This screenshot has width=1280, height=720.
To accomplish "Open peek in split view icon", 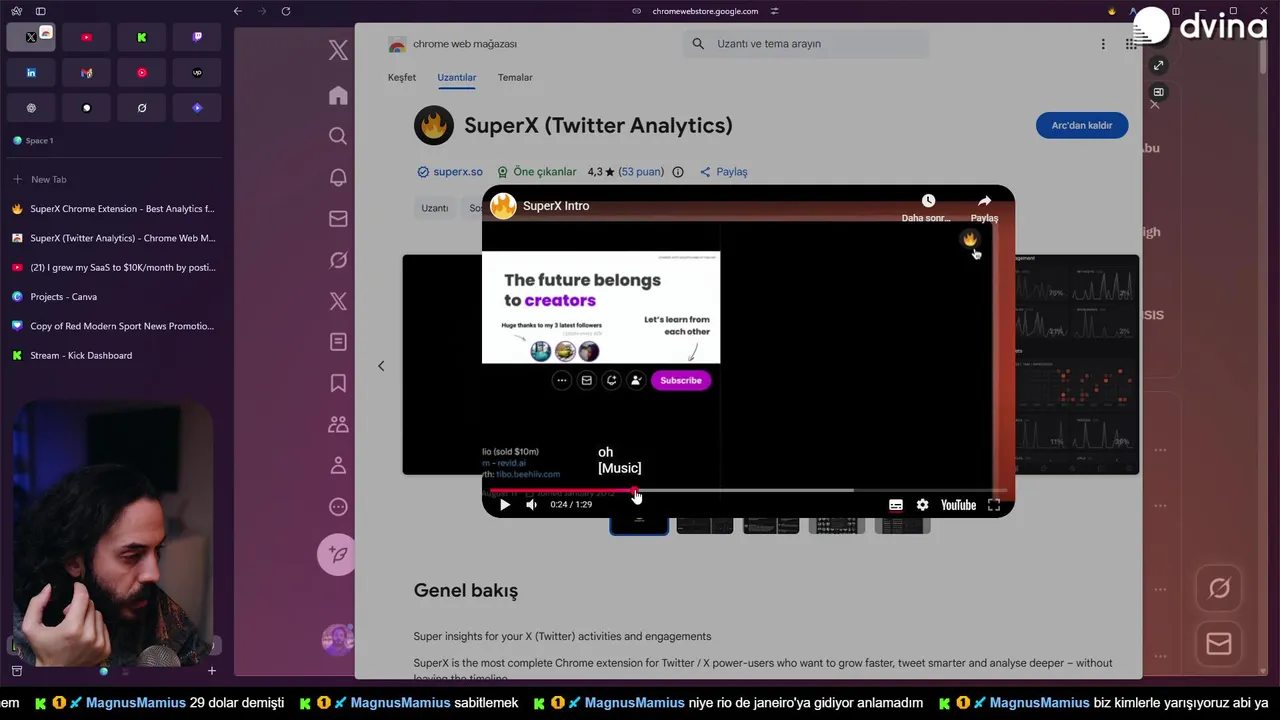I will pos(1158,92).
